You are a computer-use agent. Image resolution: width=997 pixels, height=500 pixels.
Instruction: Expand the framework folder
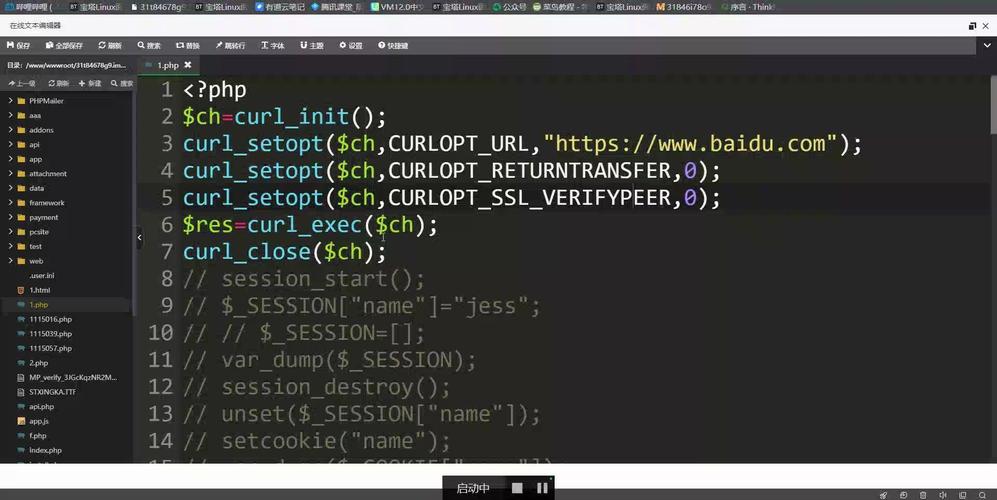(10, 203)
